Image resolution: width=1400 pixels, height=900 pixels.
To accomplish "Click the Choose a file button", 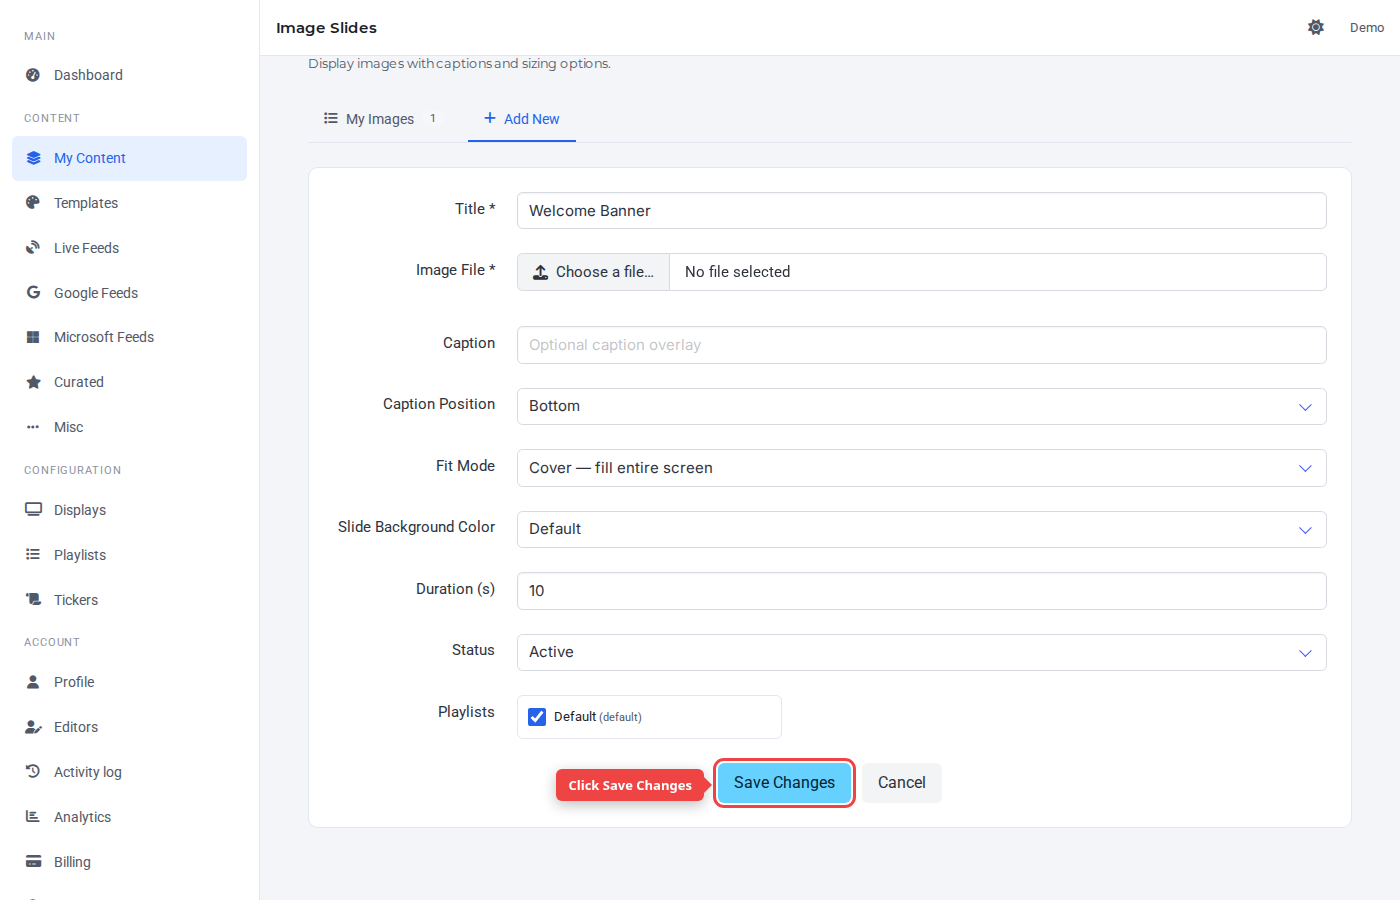I will [593, 272].
